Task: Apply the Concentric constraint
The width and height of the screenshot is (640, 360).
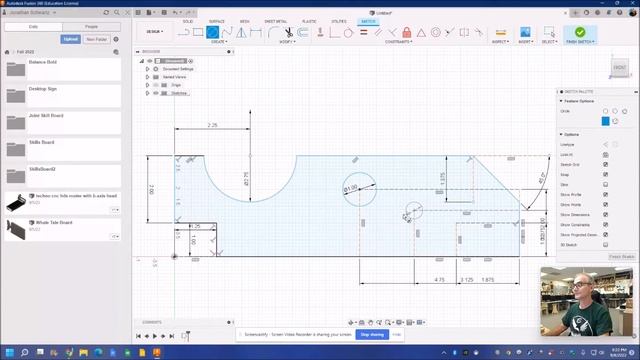Action: pos(436,32)
